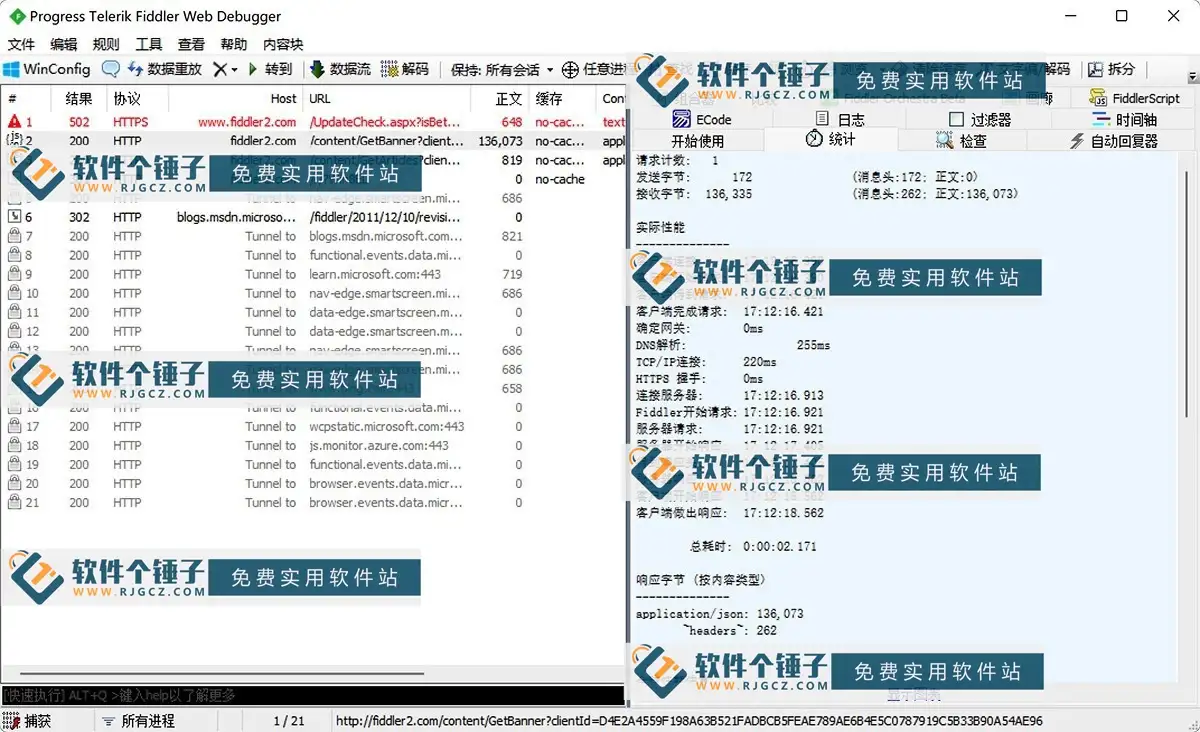Select session 18 js.monitor.azure.com:443
Screen dimensions: 1200x732
click(x=312, y=445)
